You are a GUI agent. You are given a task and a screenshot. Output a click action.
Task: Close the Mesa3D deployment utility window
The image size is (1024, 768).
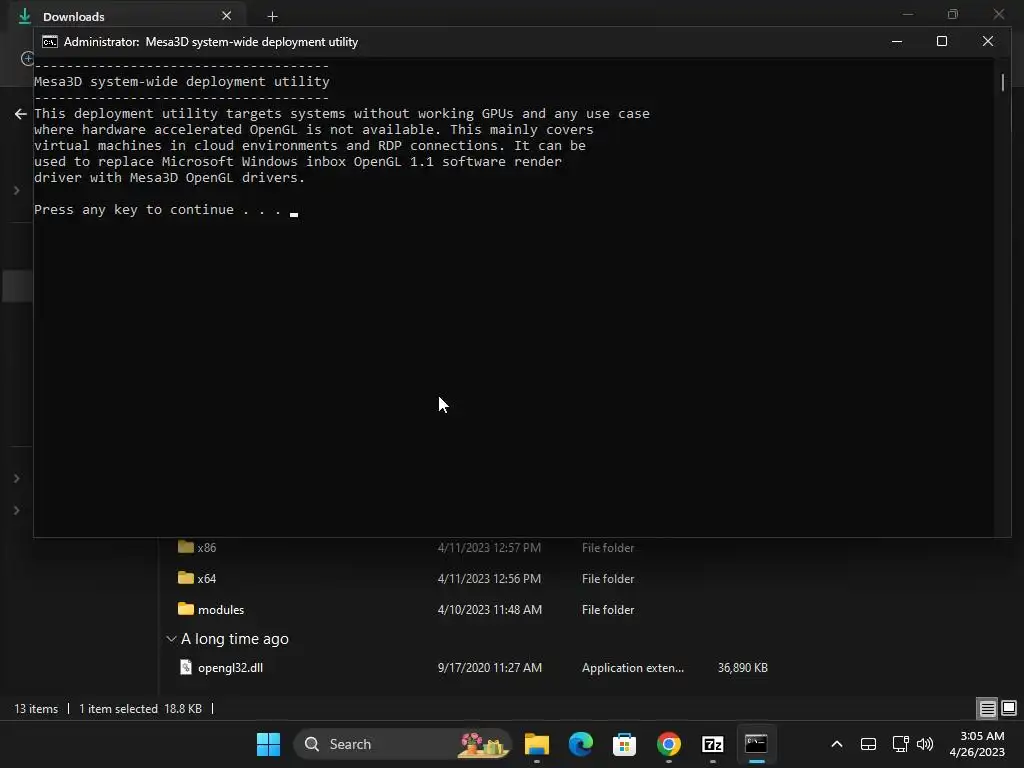(987, 41)
